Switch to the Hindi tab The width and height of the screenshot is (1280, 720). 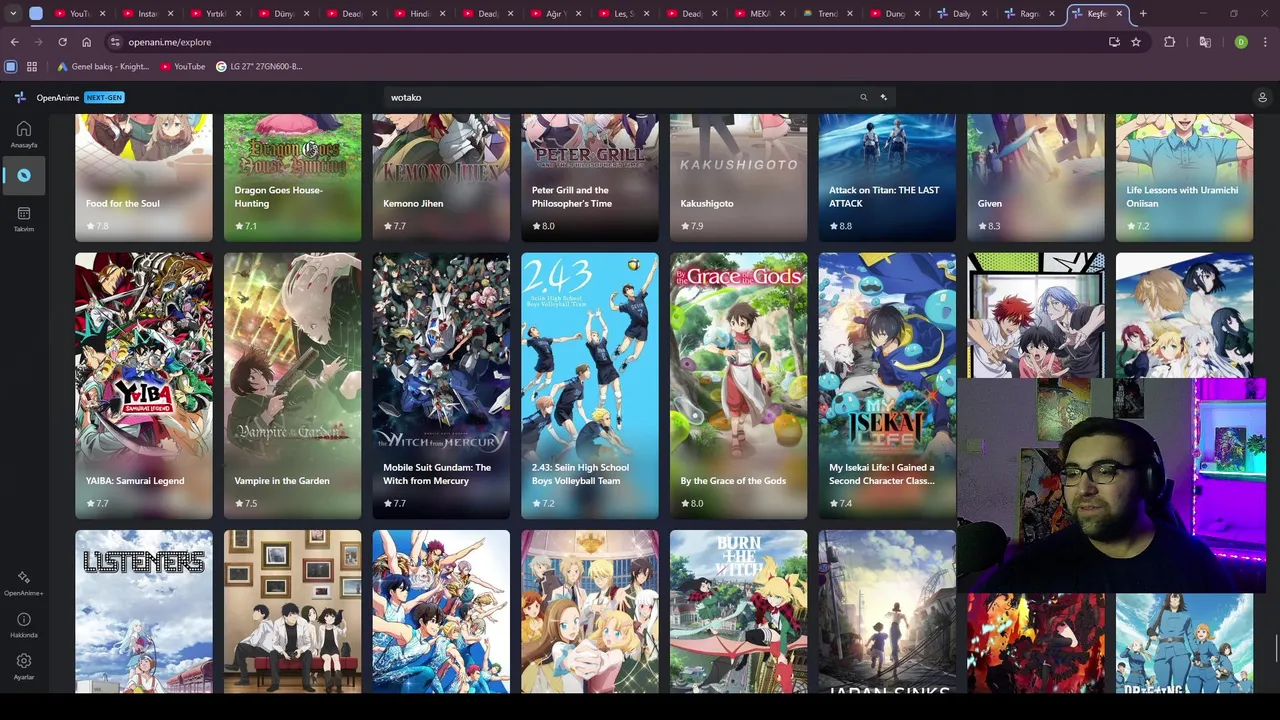[x=418, y=14]
